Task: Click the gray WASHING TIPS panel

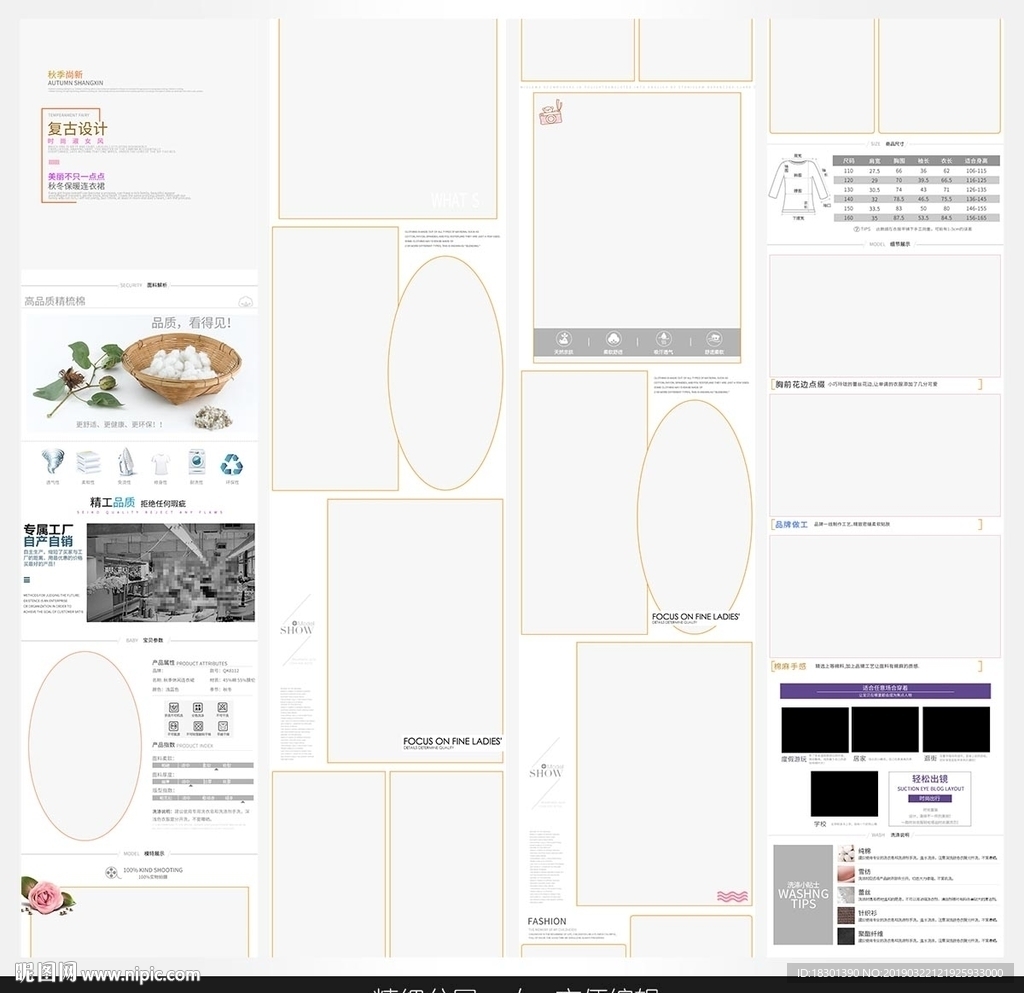Action: tap(803, 895)
